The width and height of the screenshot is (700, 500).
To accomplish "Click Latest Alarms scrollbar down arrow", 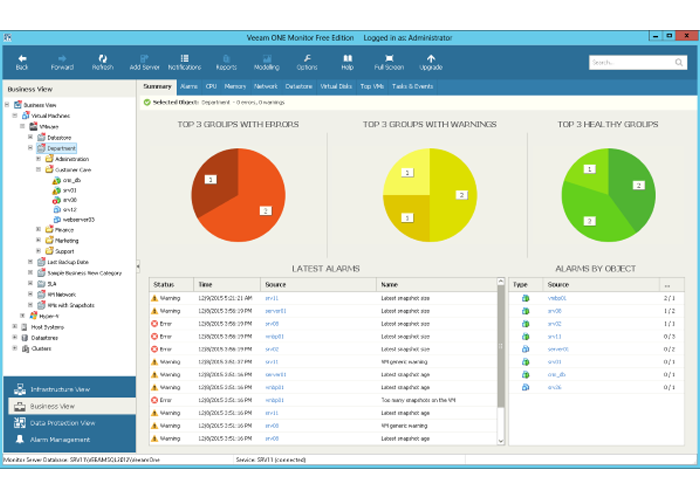I will point(500,441).
